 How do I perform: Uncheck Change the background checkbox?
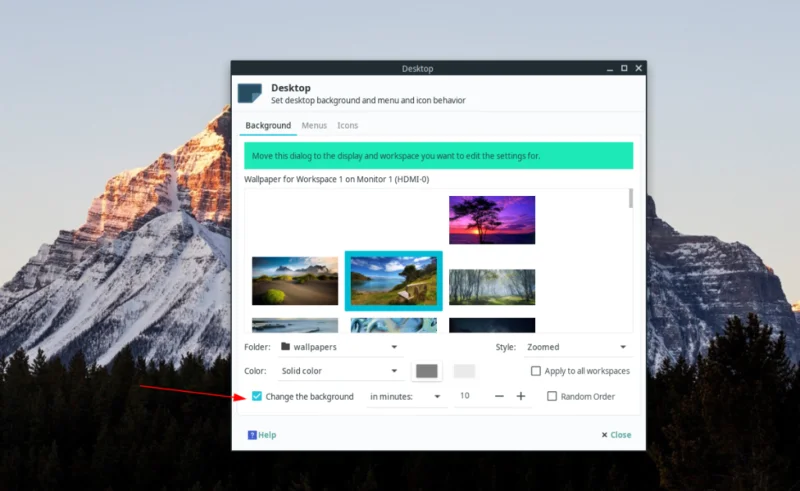click(257, 396)
